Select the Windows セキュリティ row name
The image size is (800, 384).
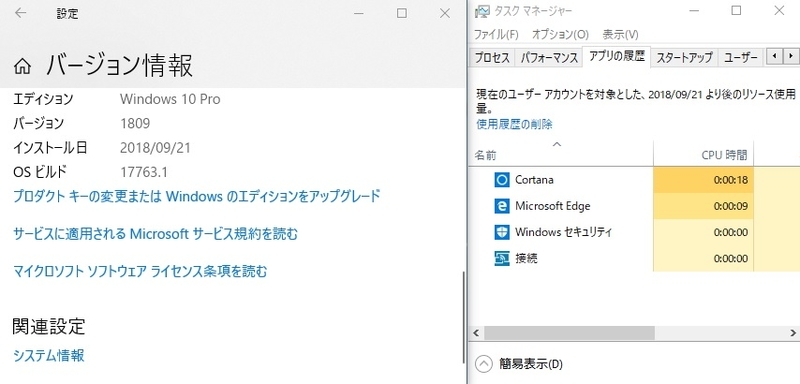click(563, 233)
